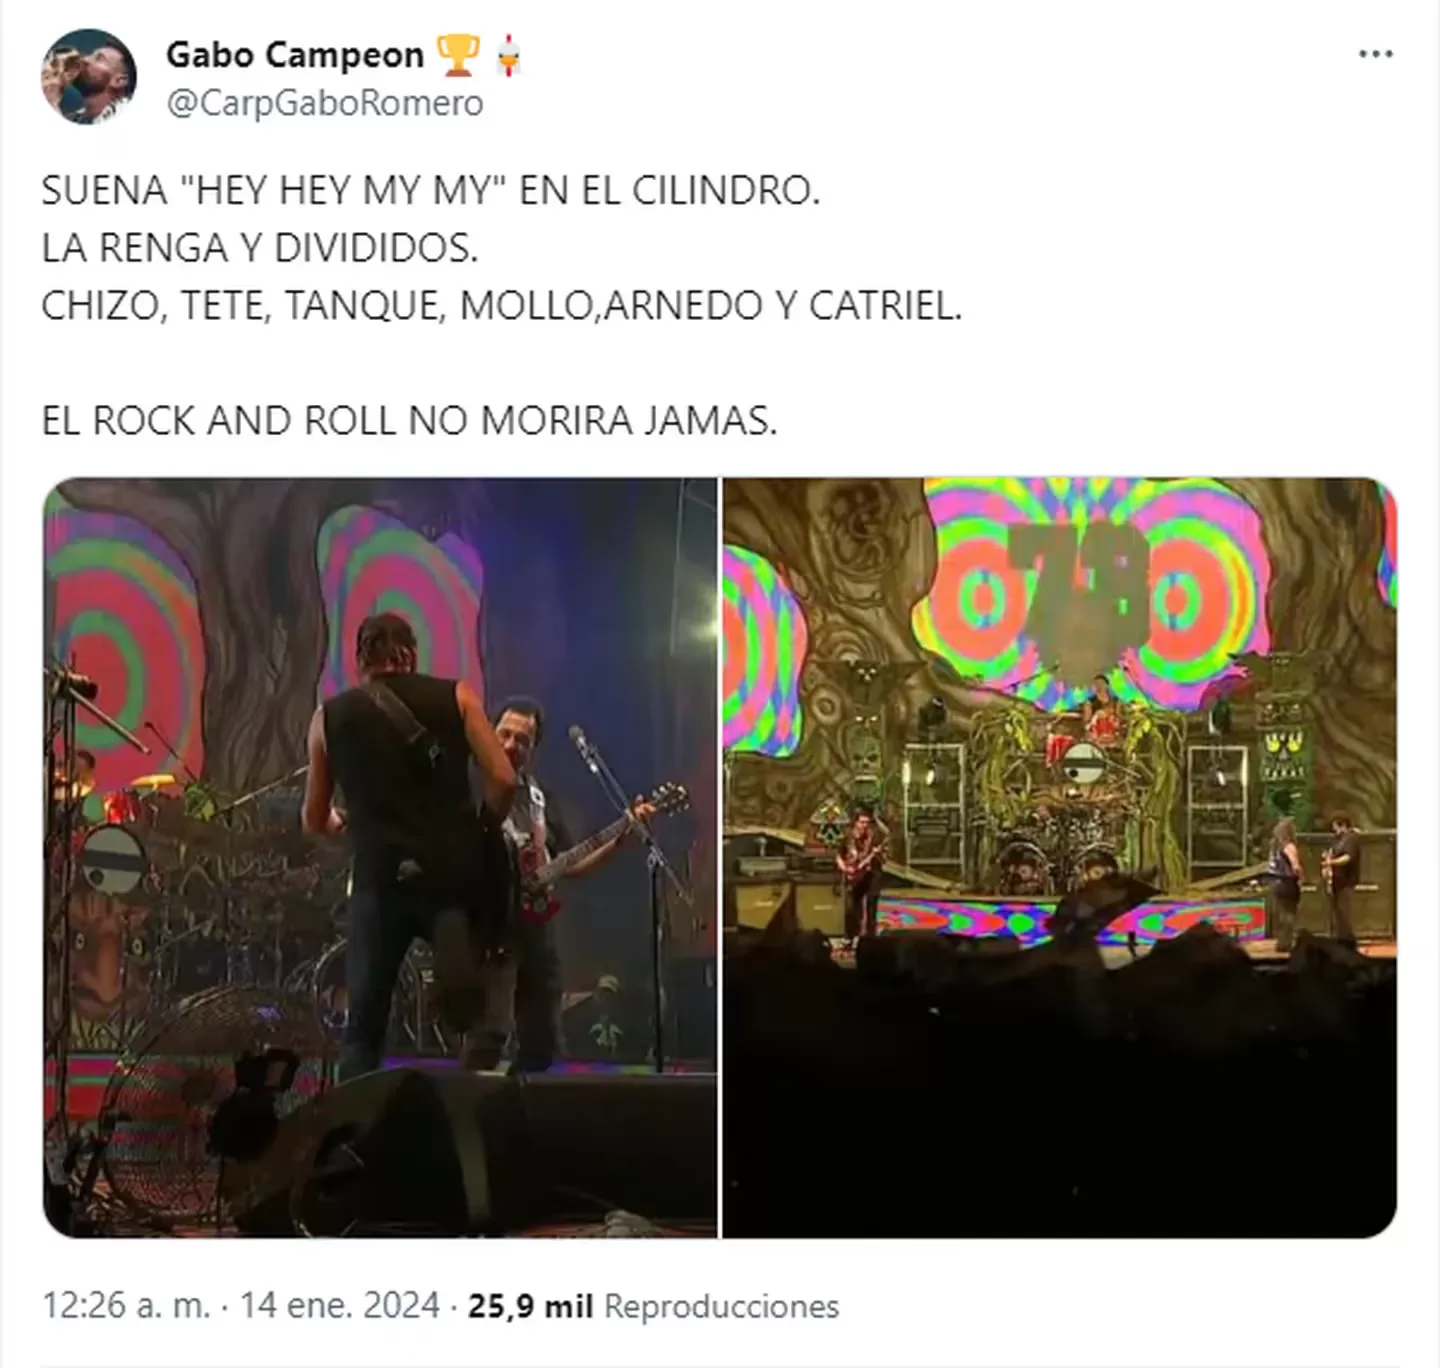Screen dimensions: 1440x1368
Task: Open the three-dot more options menu
Action: coord(1376,54)
